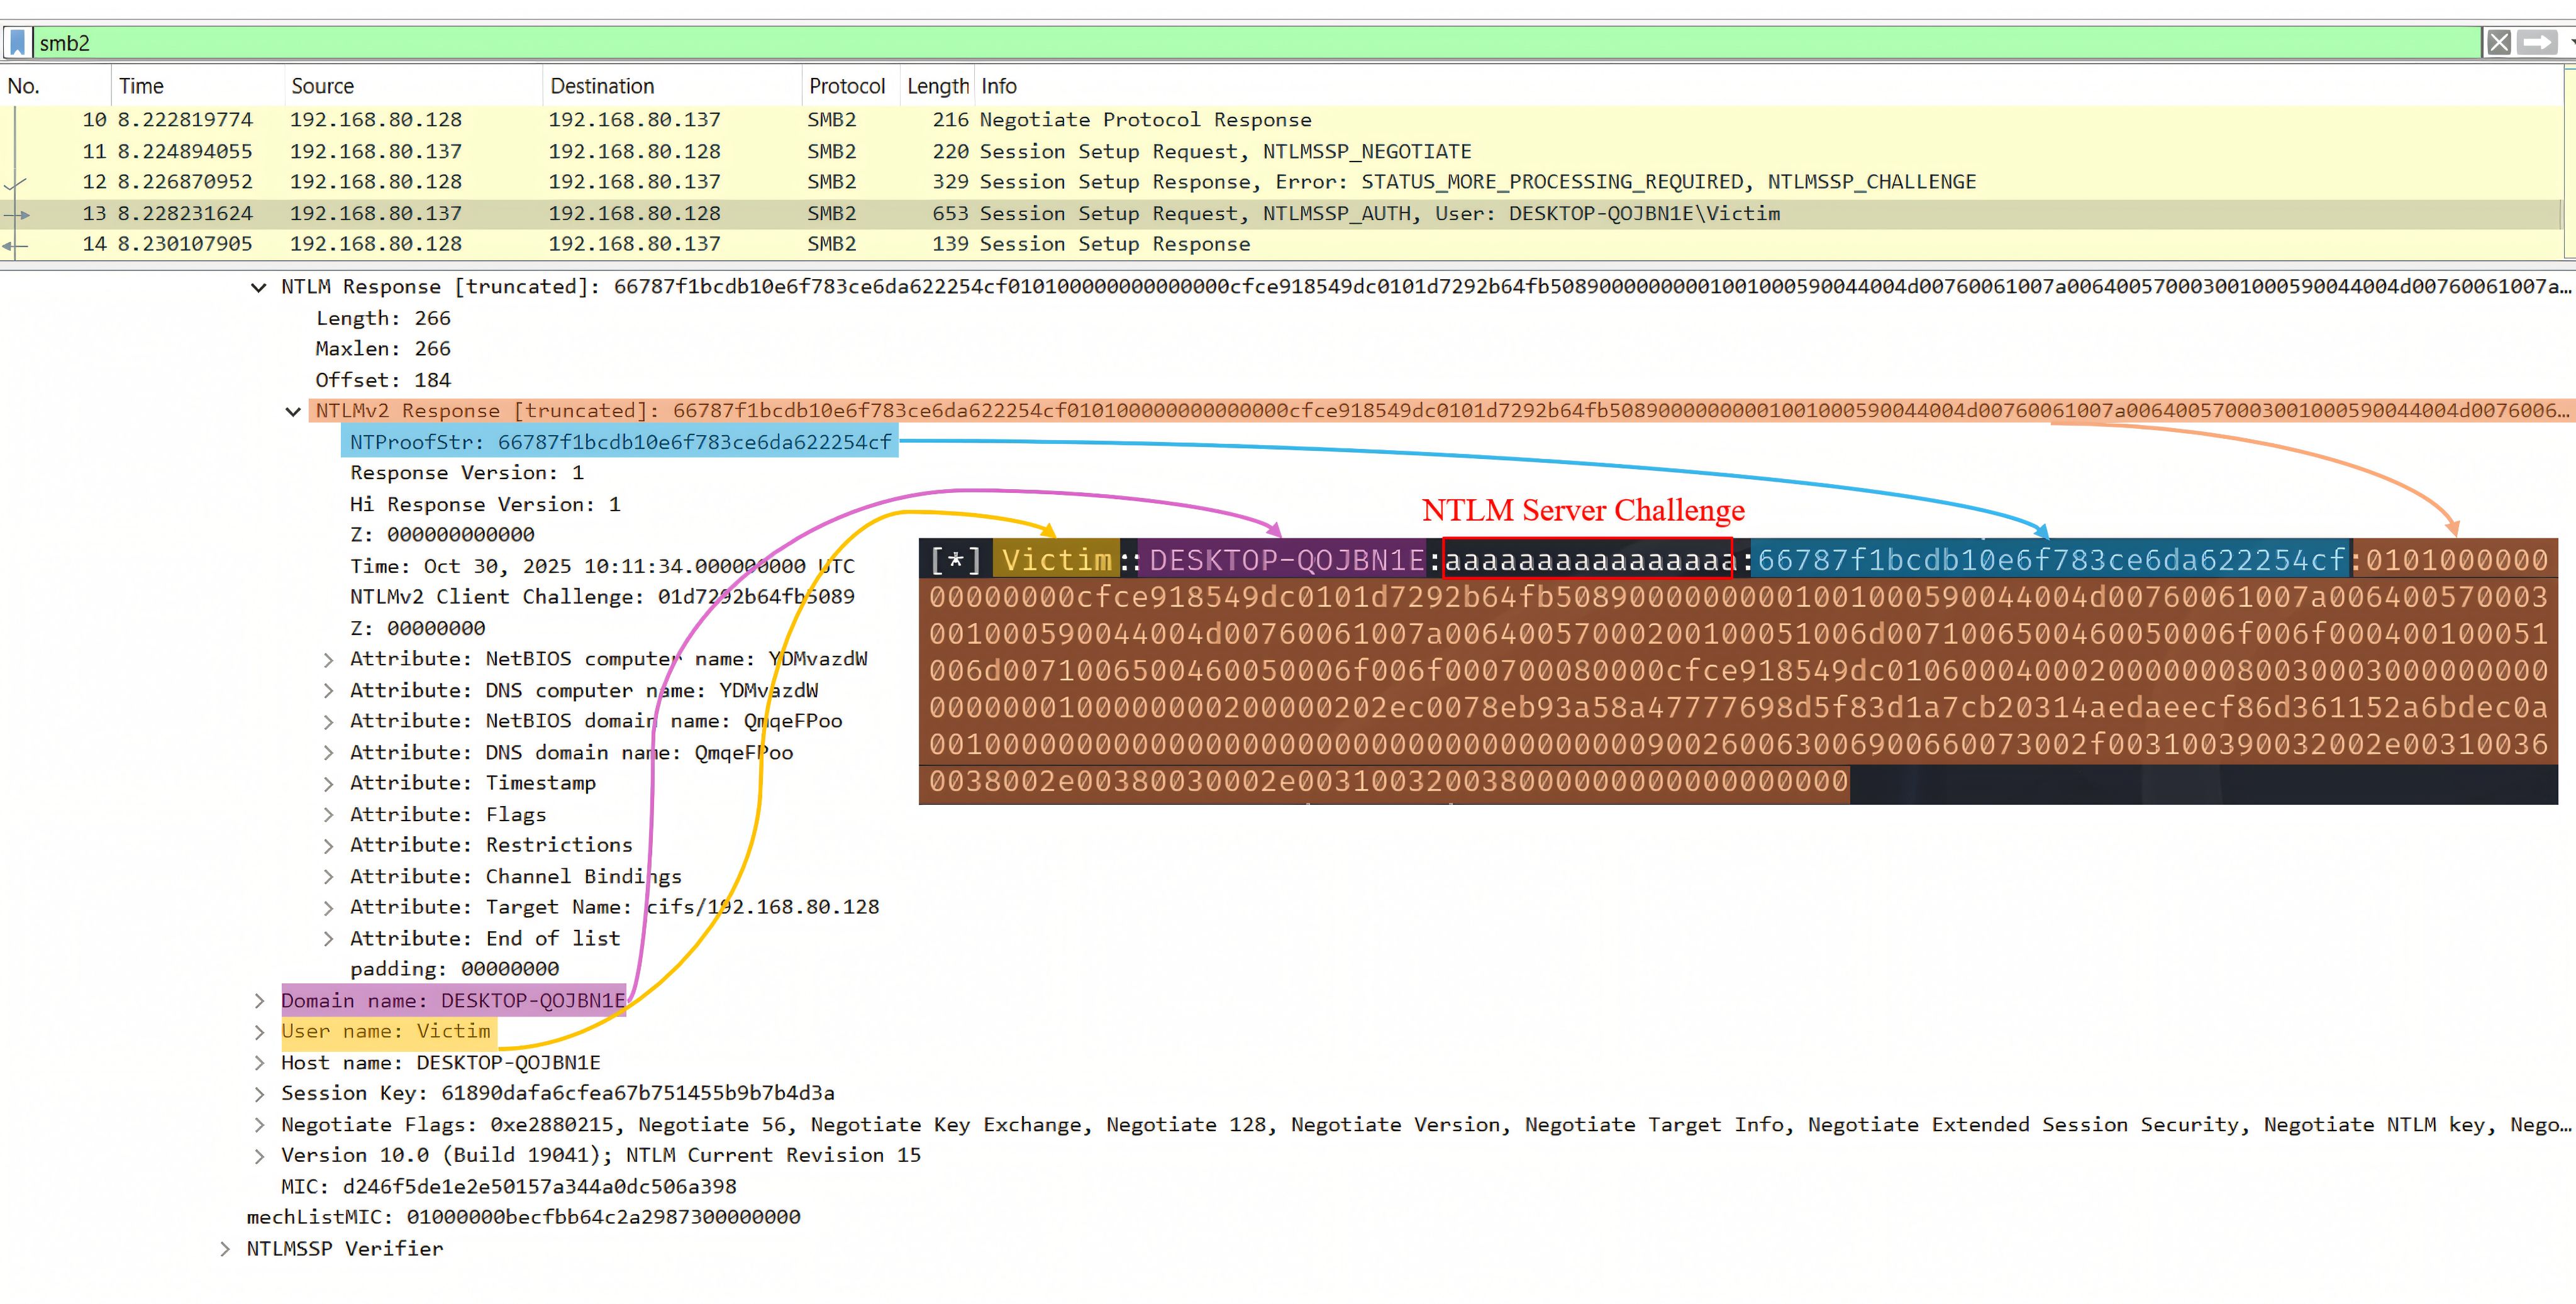Select packet 12 NTLMSSP_CHALLENGE row
The height and width of the screenshot is (1304, 2576).
[1000, 182]
